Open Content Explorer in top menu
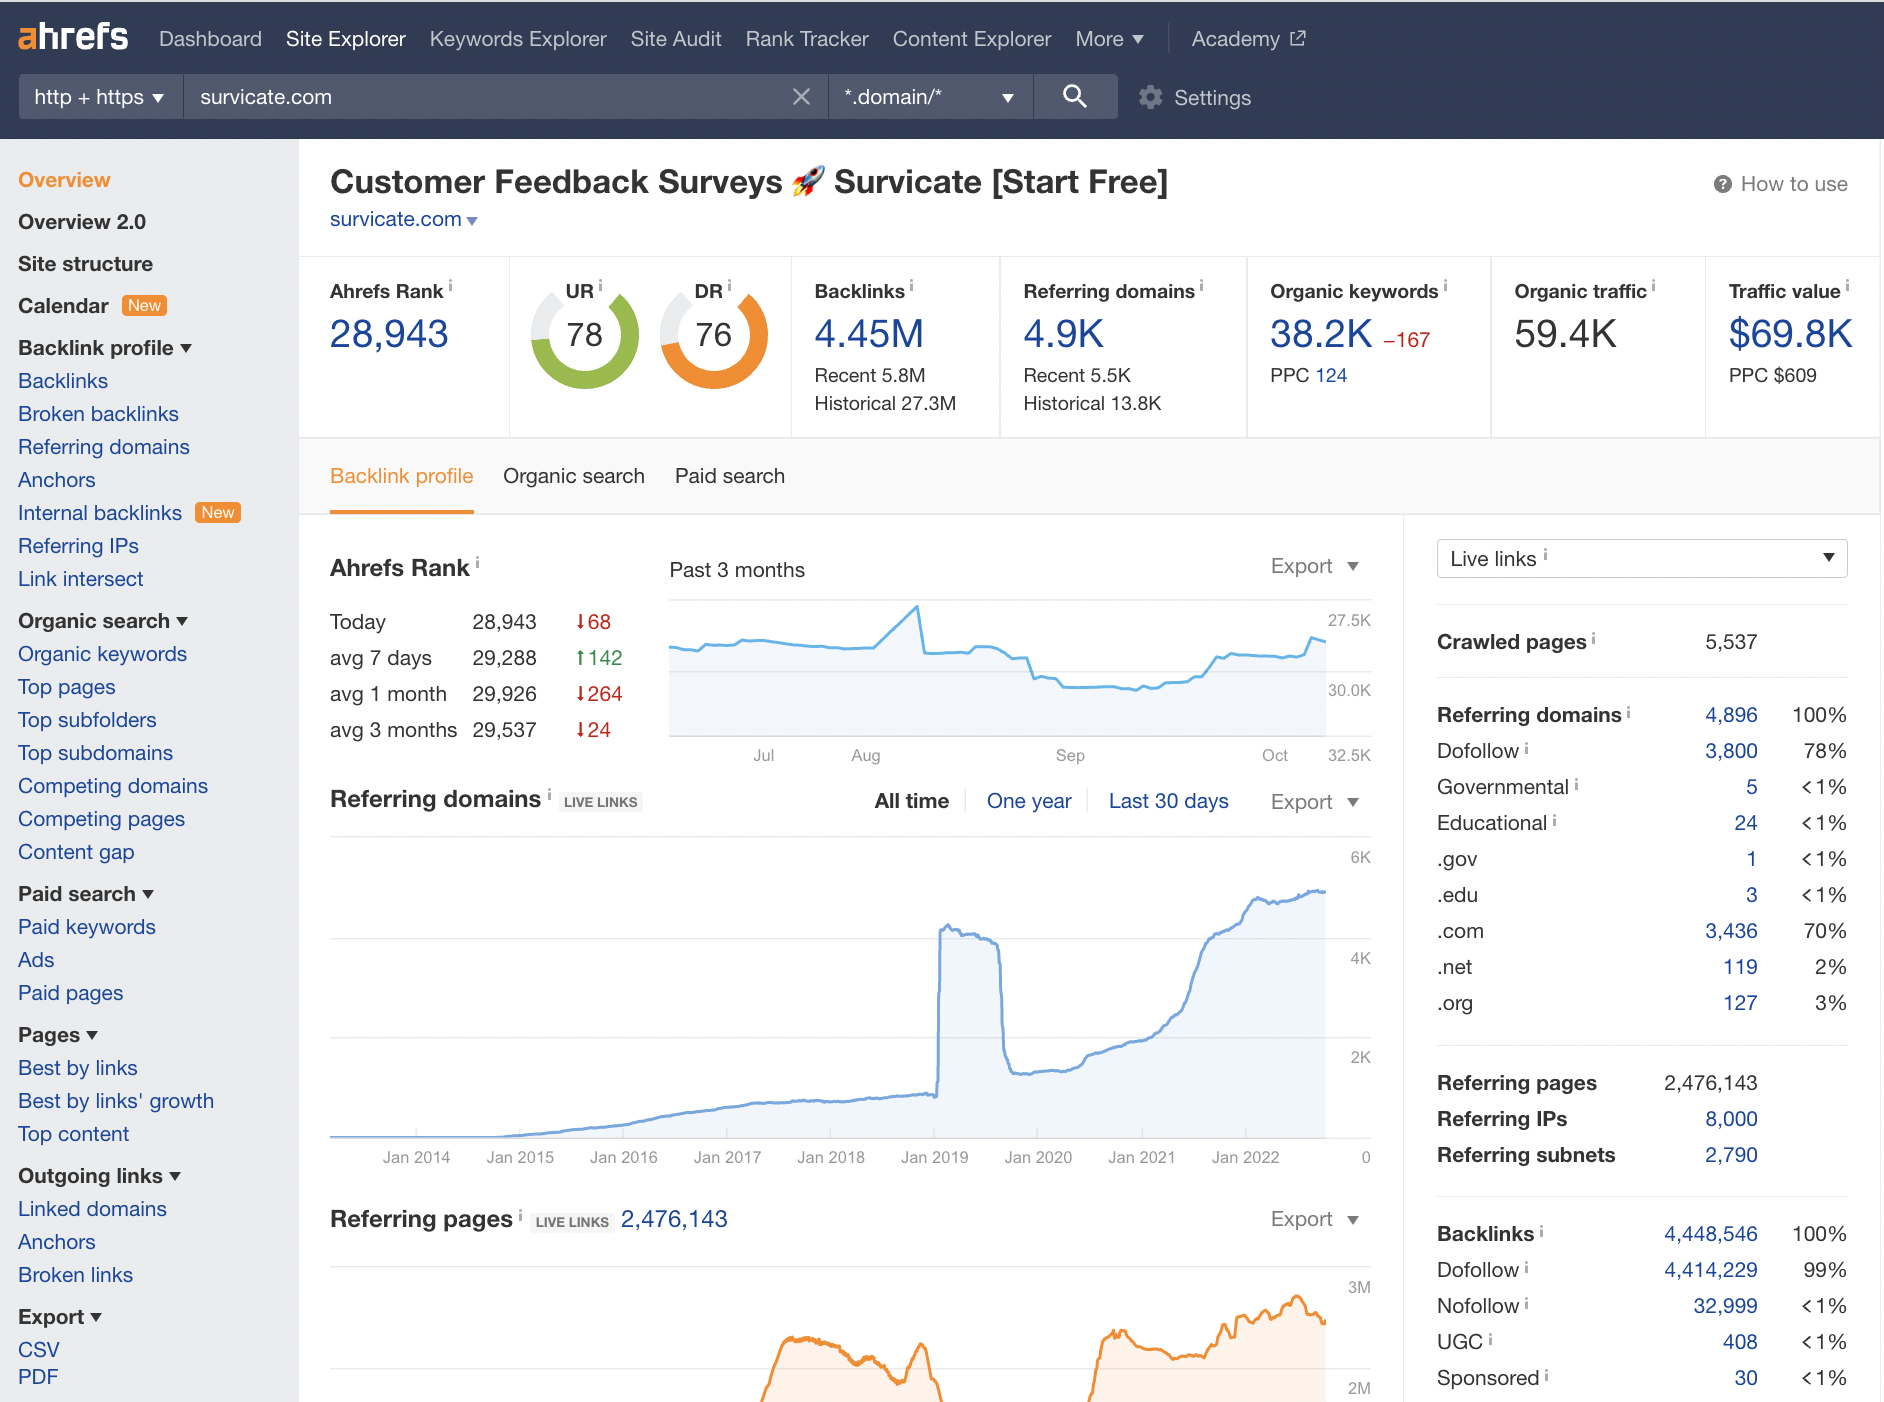 tap(971, 39)
